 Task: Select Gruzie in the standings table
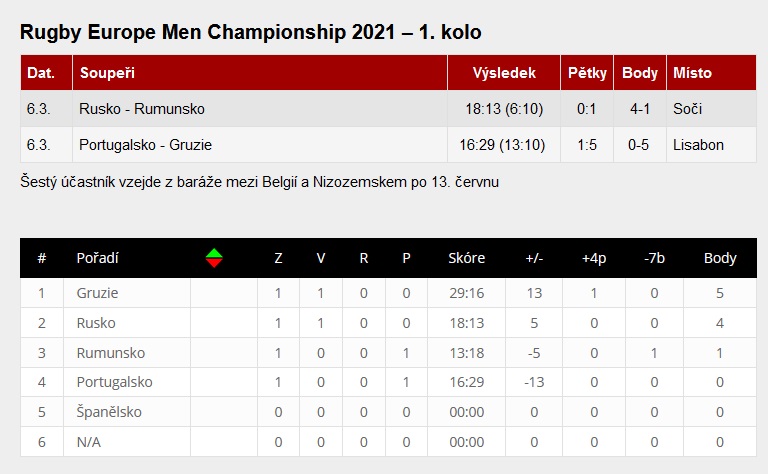(x=97, y=293)
